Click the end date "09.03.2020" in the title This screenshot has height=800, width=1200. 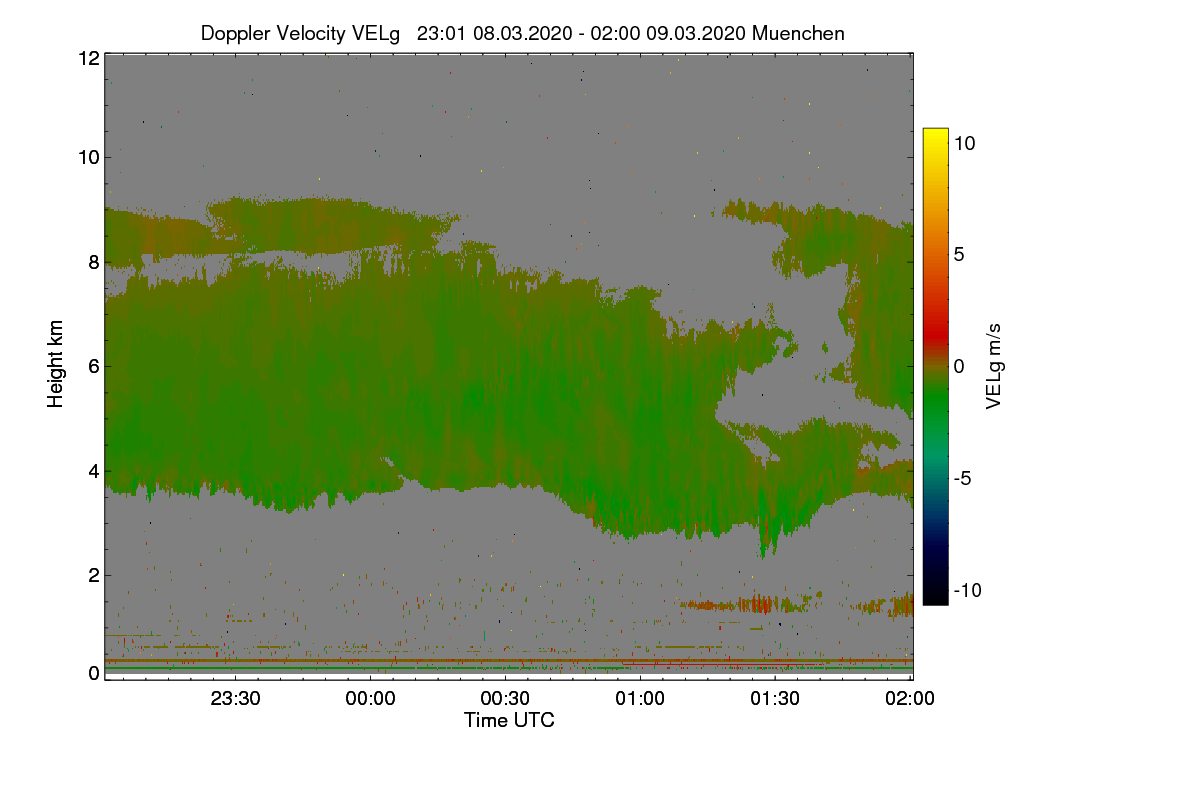696,33
